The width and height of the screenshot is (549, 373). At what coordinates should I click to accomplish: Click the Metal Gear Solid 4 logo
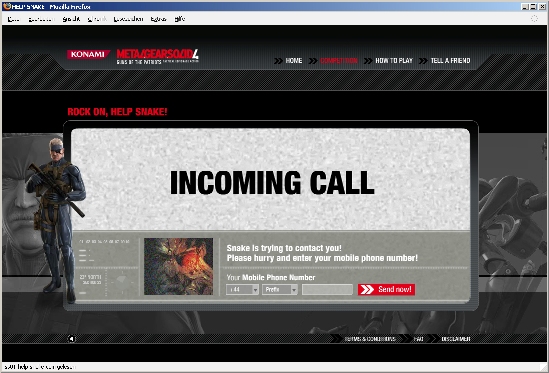tap(158, 57)
